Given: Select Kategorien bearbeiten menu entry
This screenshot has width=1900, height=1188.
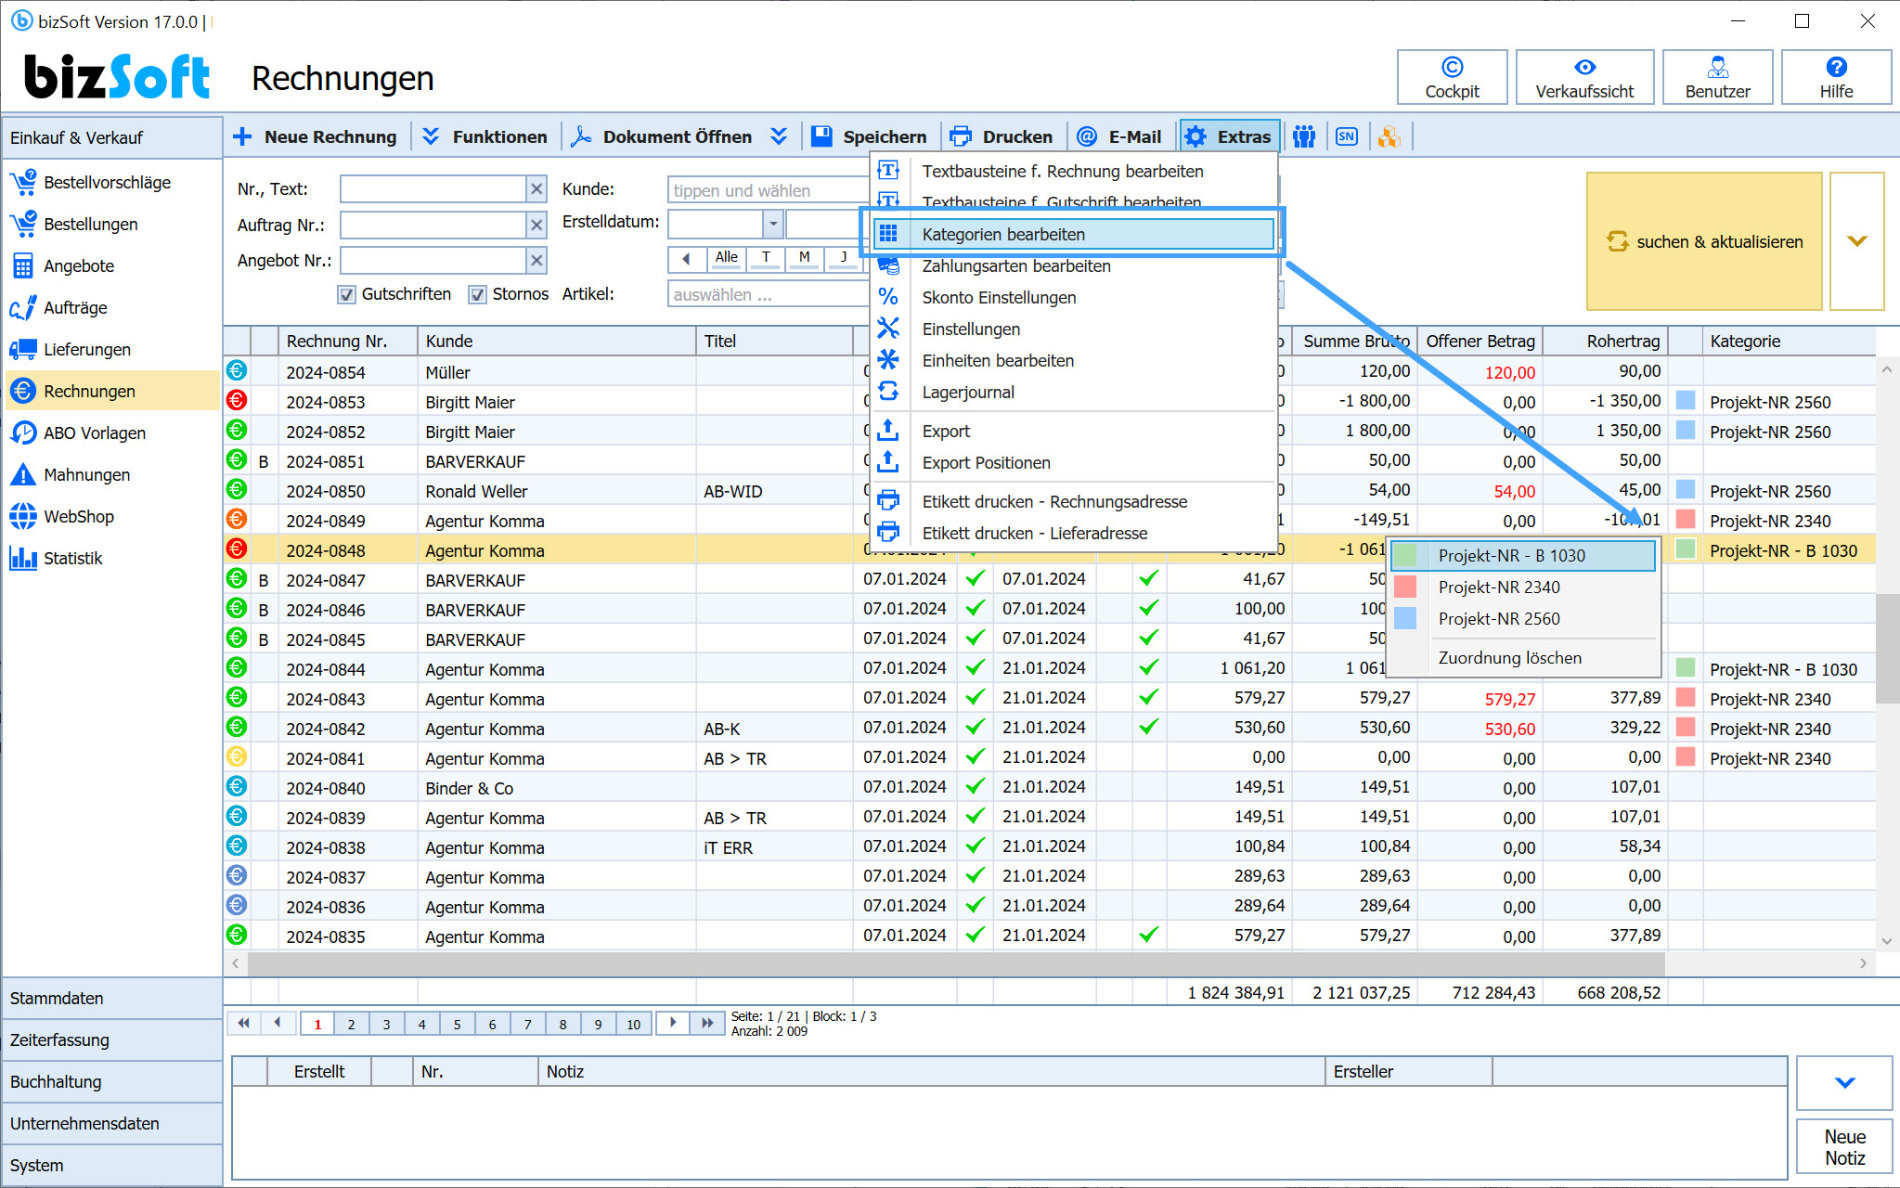Looking at the screenshot, I should click(x=1073, y=234).
